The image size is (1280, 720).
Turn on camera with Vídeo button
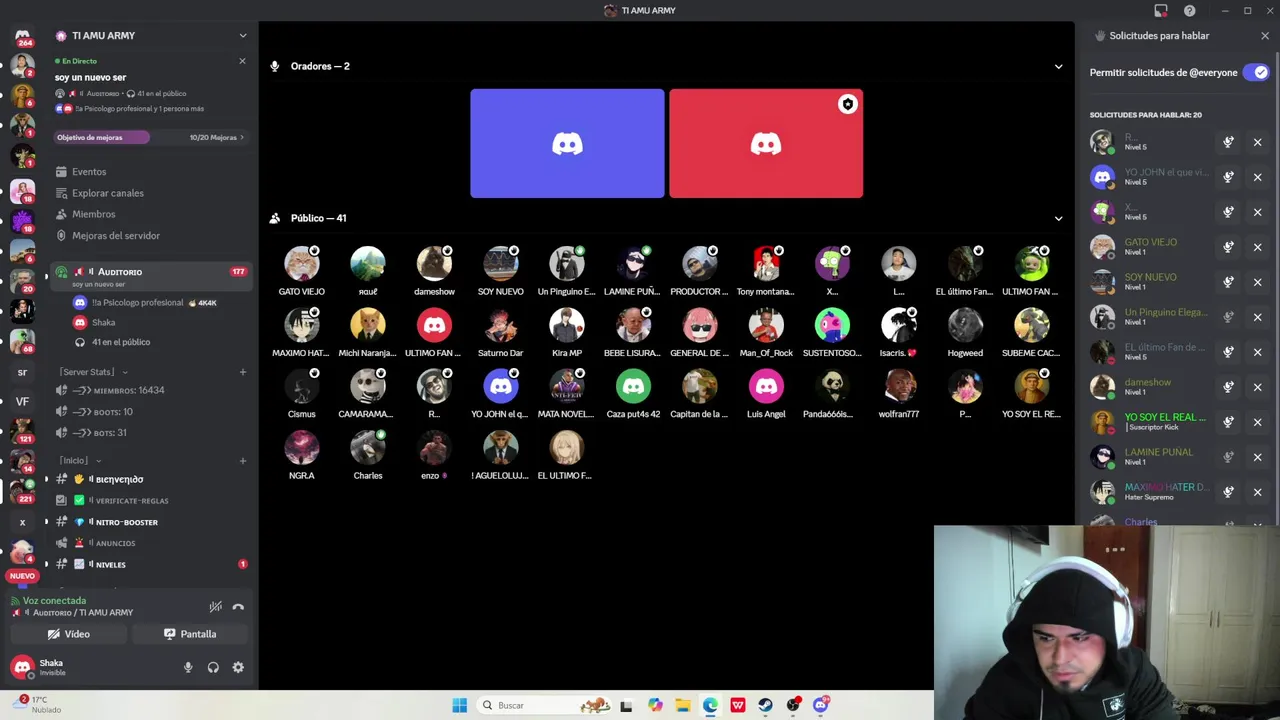click(69, 634)
